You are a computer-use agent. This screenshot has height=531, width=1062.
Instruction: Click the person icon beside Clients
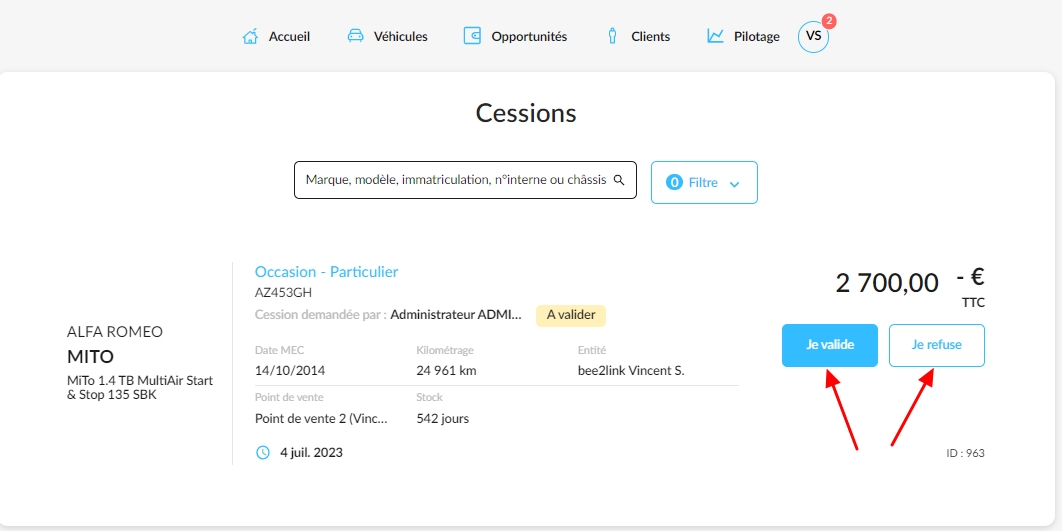(x=612, y=36)
